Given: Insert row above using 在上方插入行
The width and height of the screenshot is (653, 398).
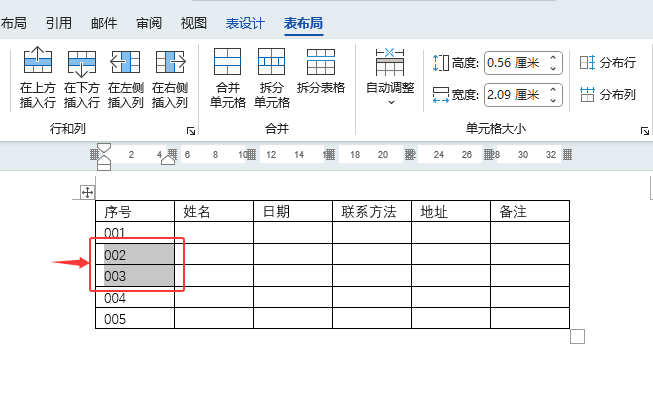Looking at the screenshot, I should coord(37,77).
